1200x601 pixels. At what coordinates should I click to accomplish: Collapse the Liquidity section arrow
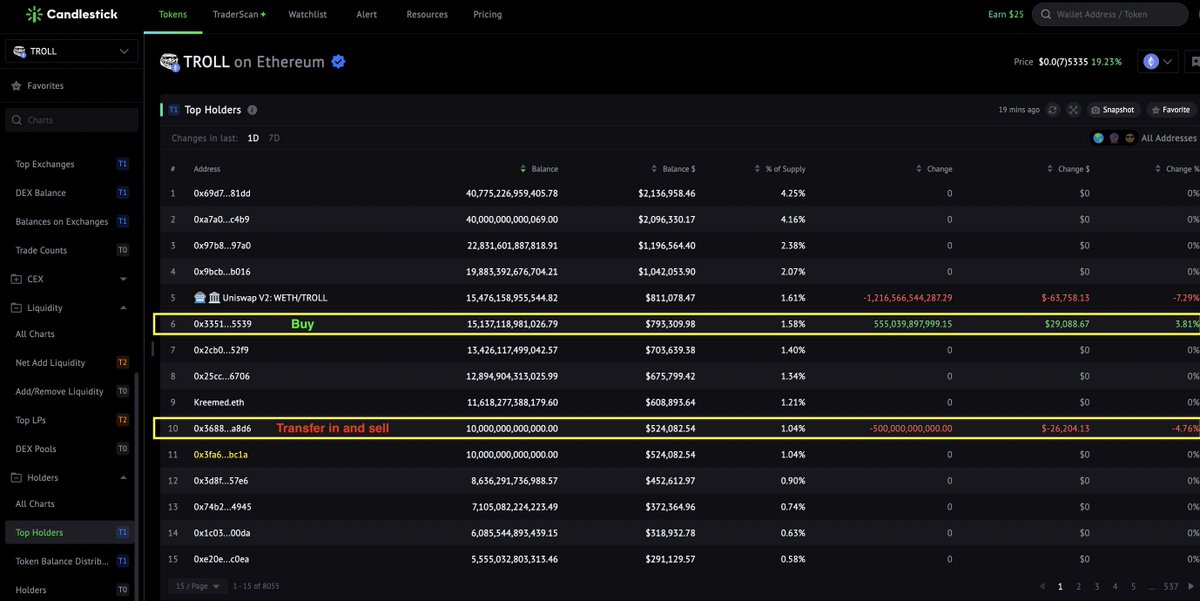tap(123, 308)
